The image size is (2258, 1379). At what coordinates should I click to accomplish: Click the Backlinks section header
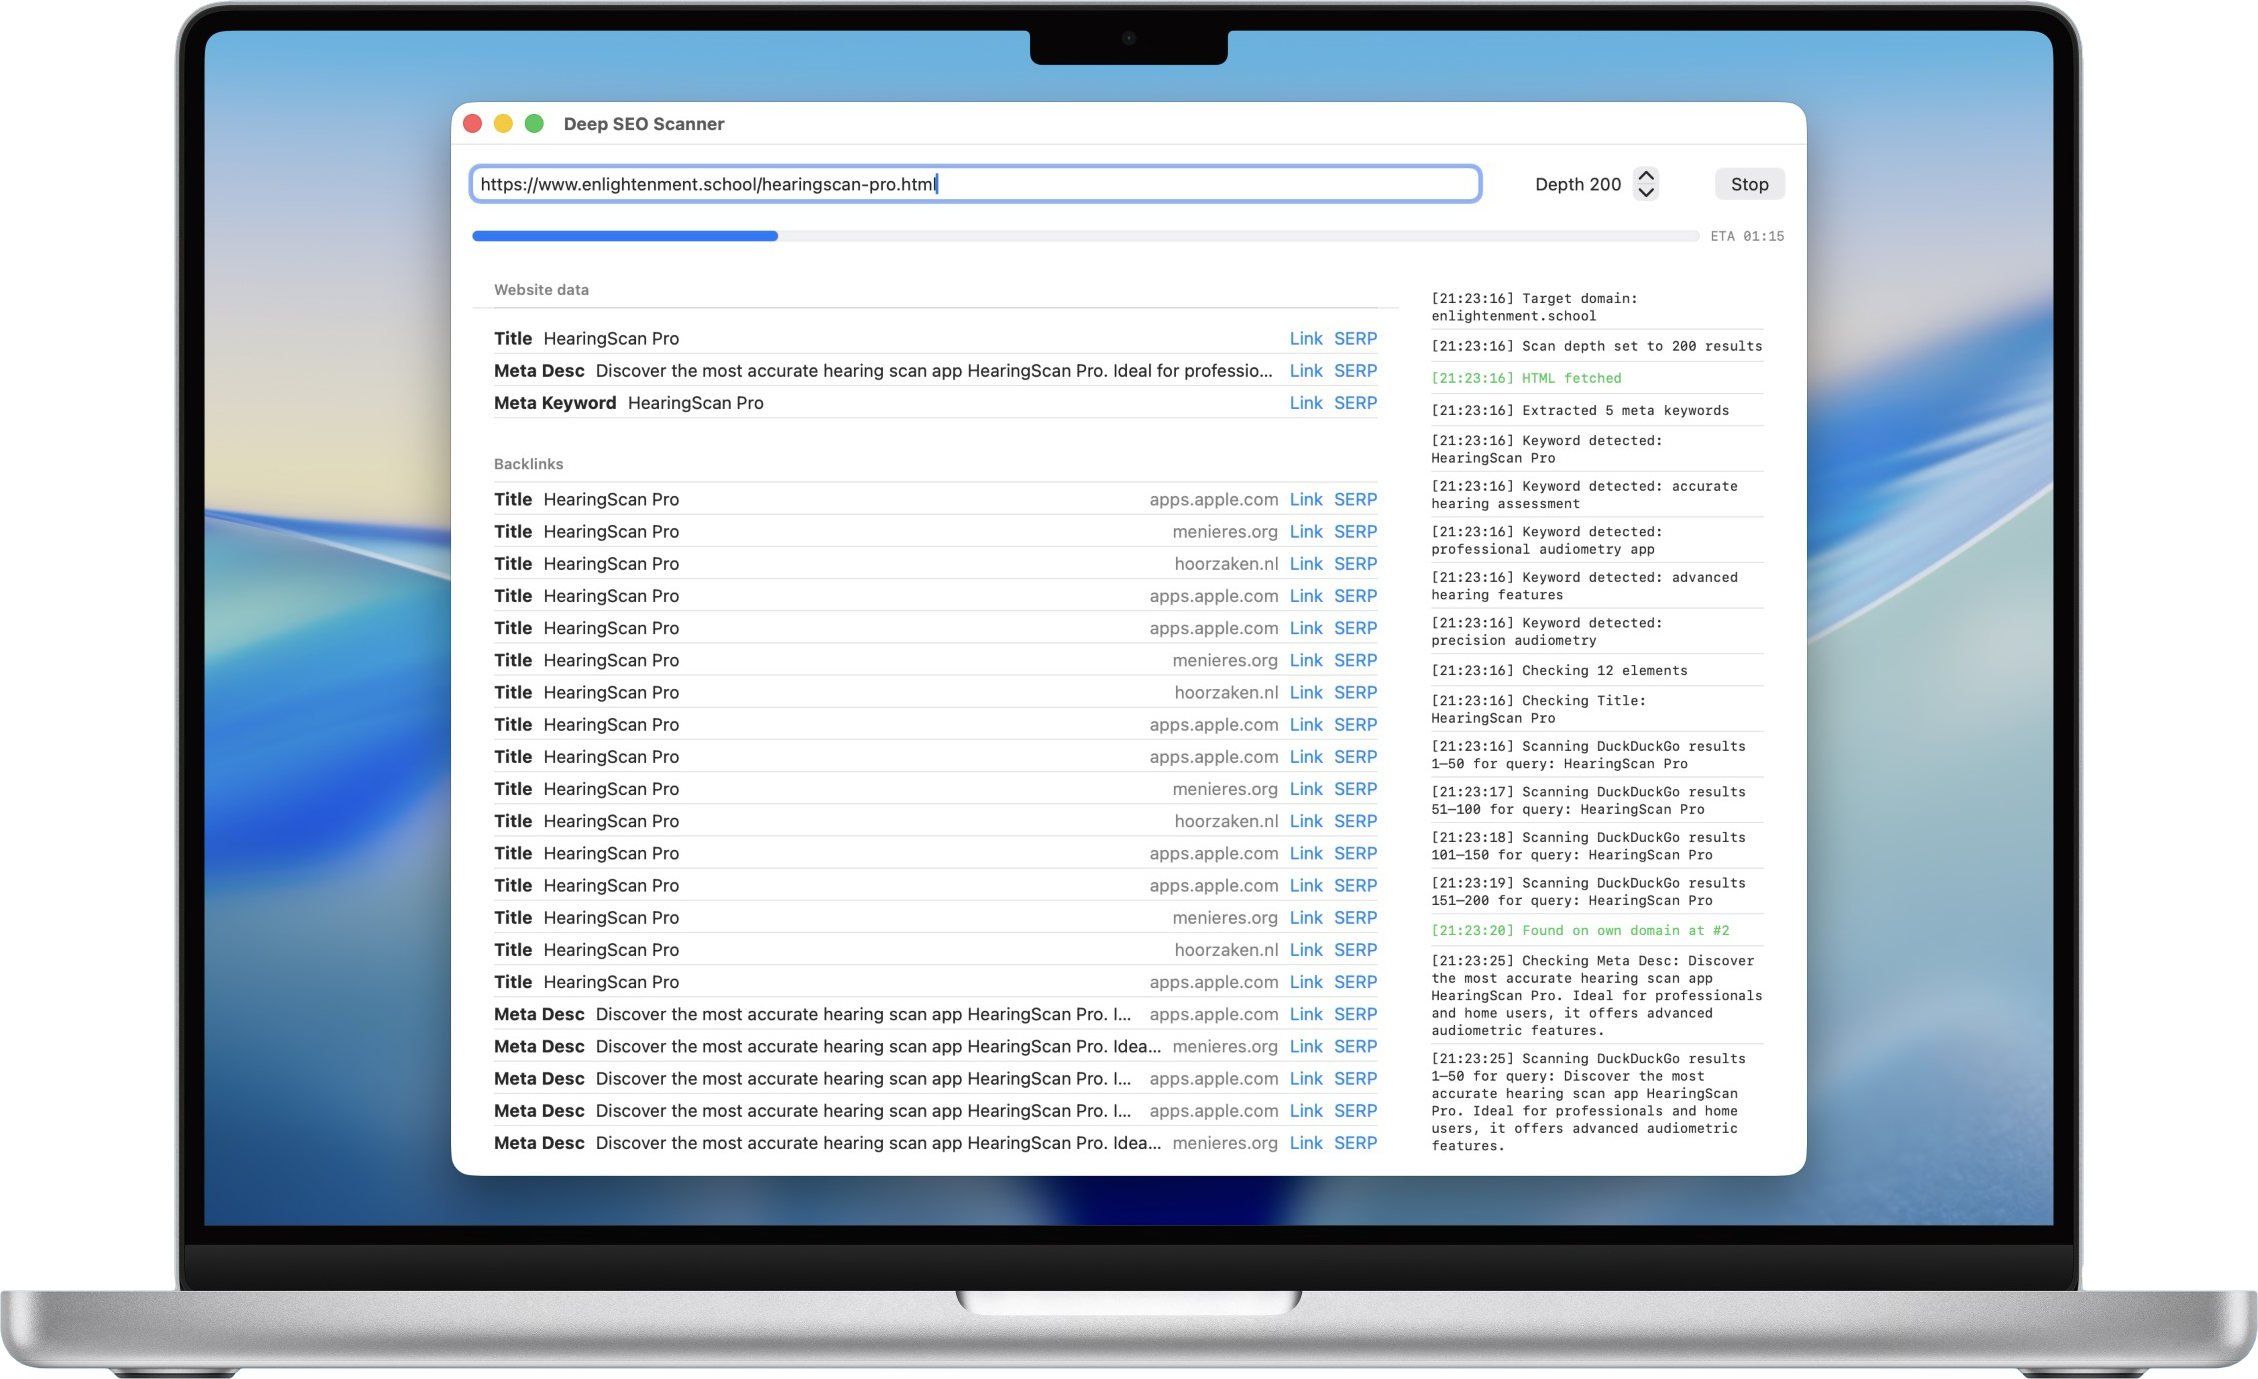tap(528, 463)
